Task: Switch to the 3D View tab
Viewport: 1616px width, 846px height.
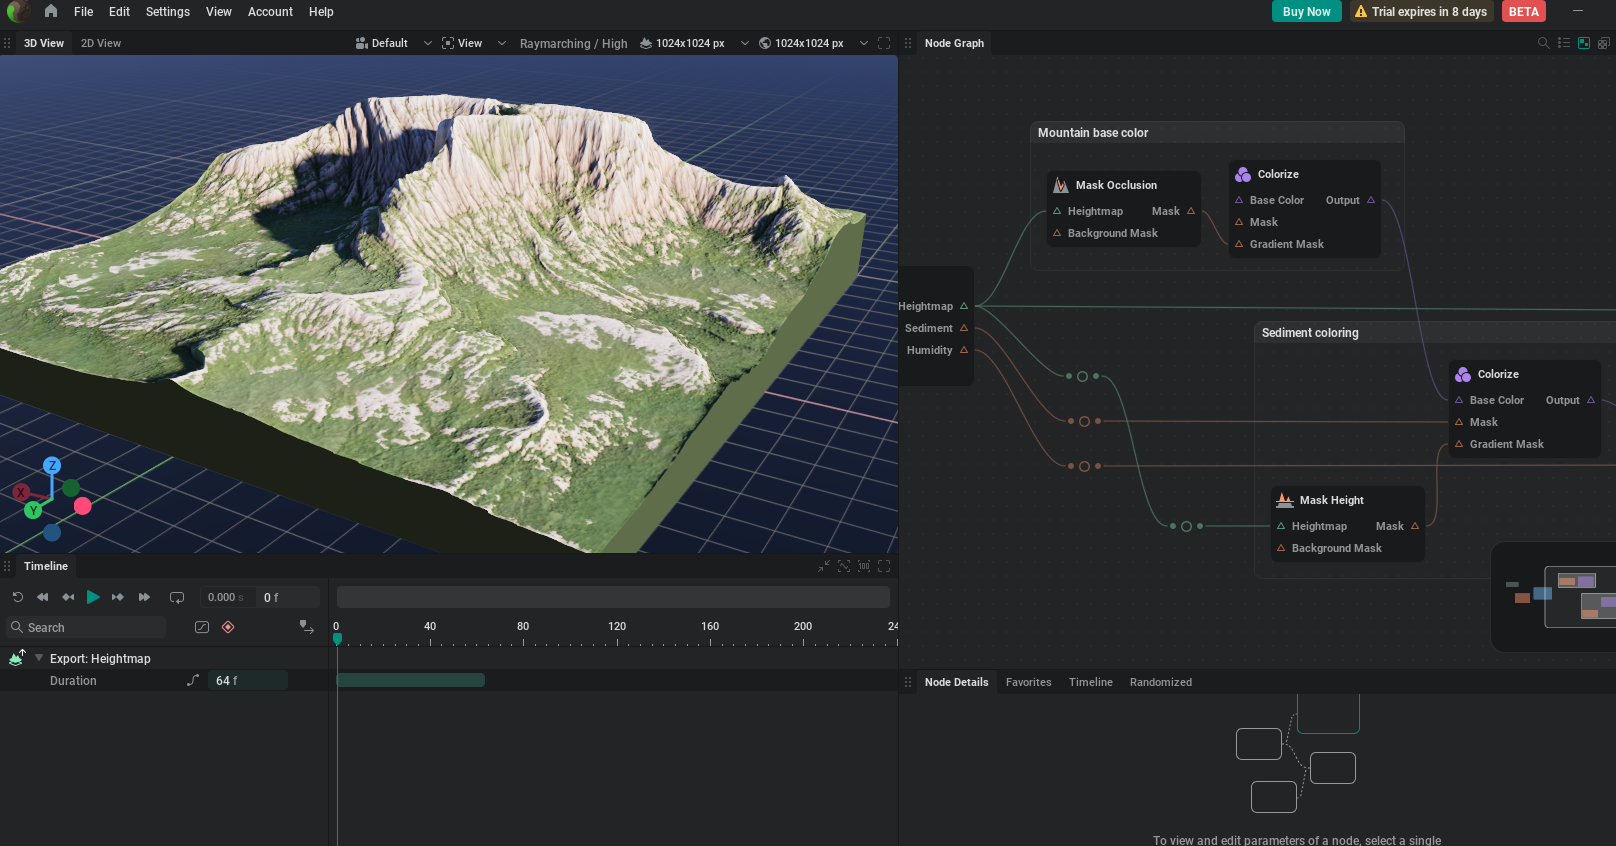Action: click(44, 43)
